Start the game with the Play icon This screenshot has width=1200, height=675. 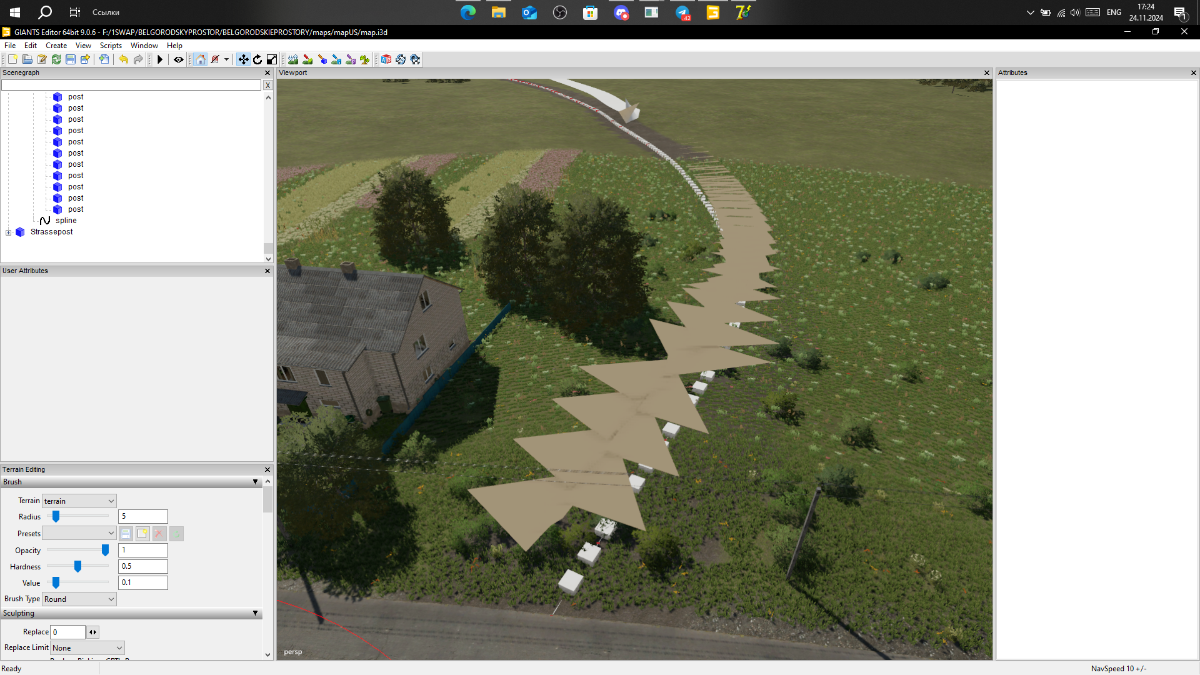point(160,60)
